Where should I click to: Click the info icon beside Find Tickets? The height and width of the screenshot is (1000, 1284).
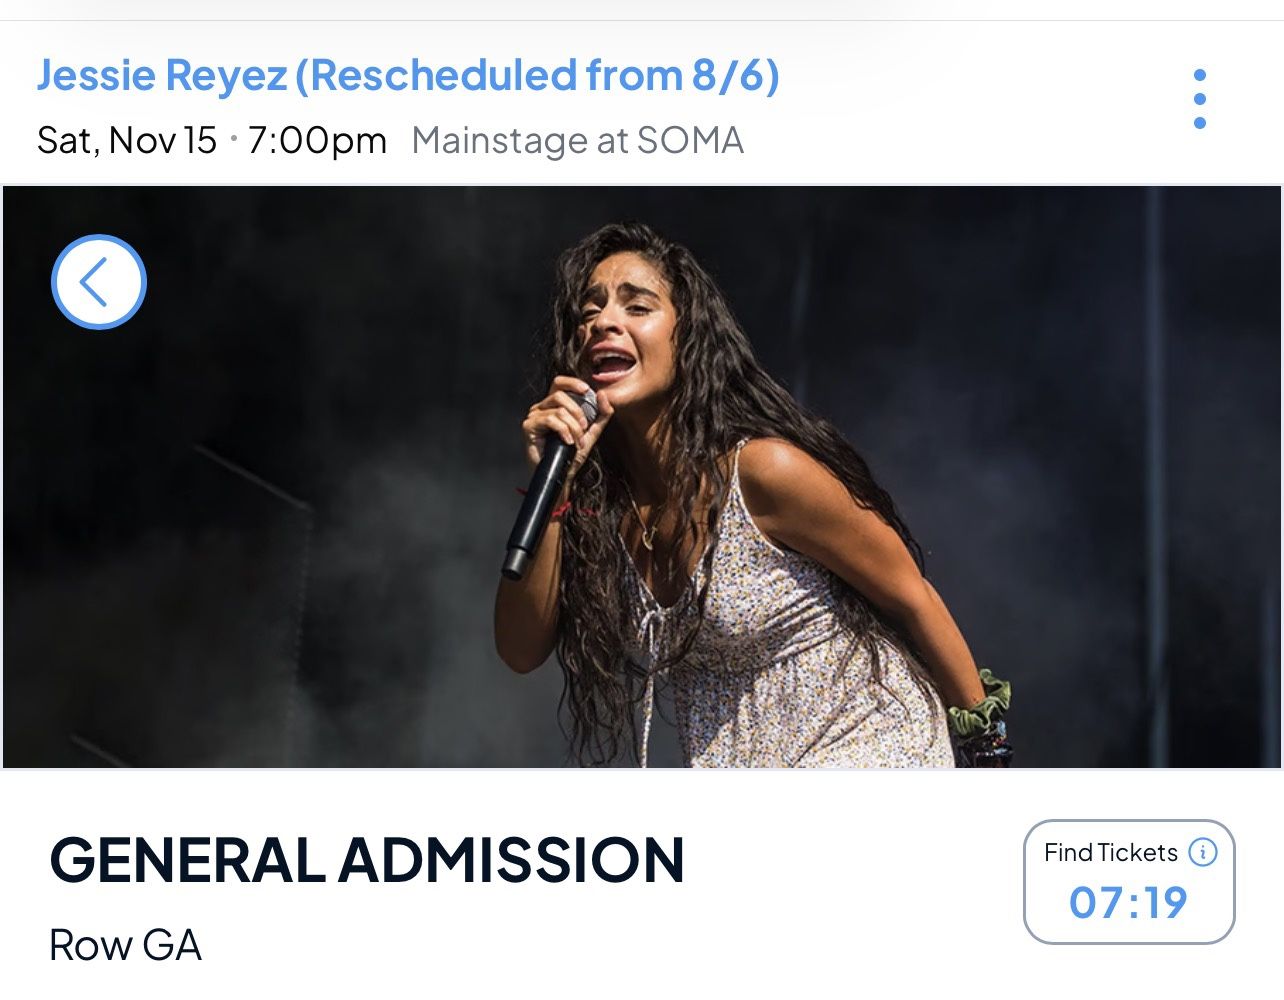coord(1203,852)
